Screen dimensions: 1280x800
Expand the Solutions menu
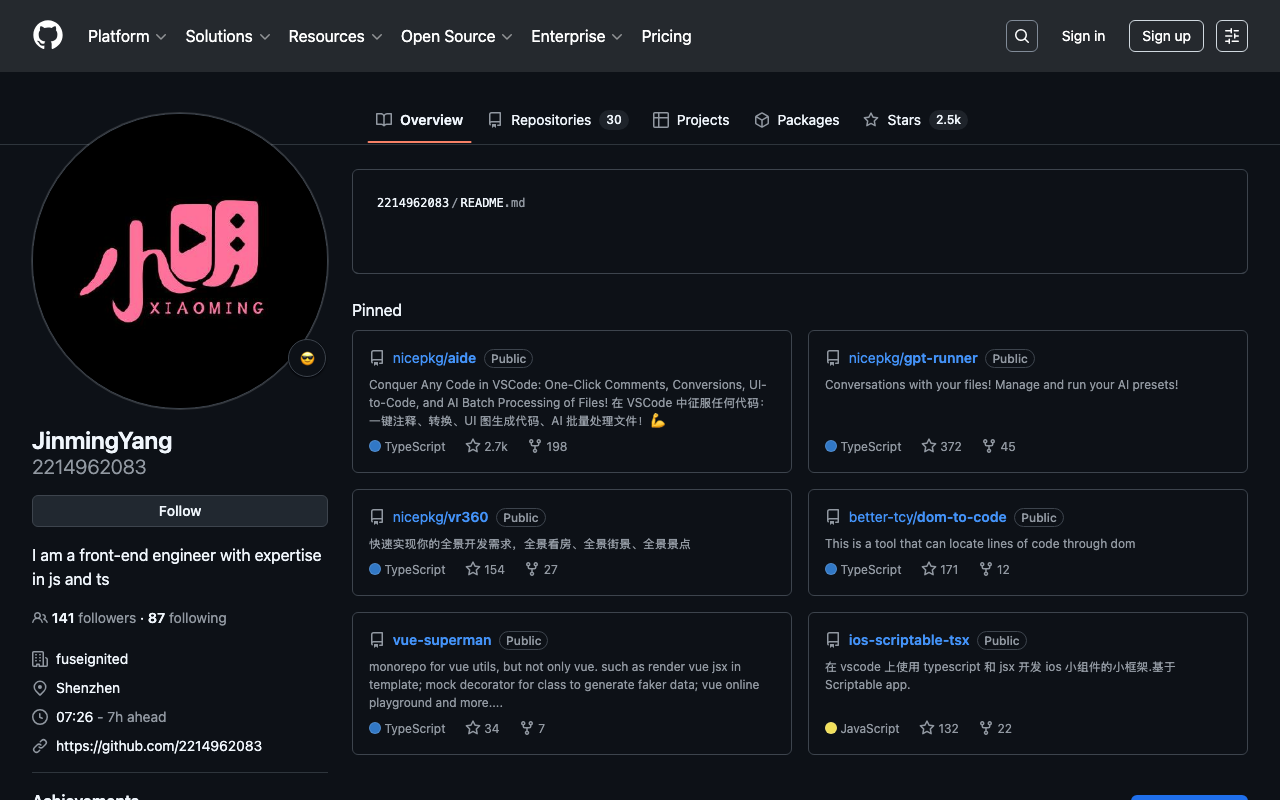pyautogui.click(x=228, y=36)
